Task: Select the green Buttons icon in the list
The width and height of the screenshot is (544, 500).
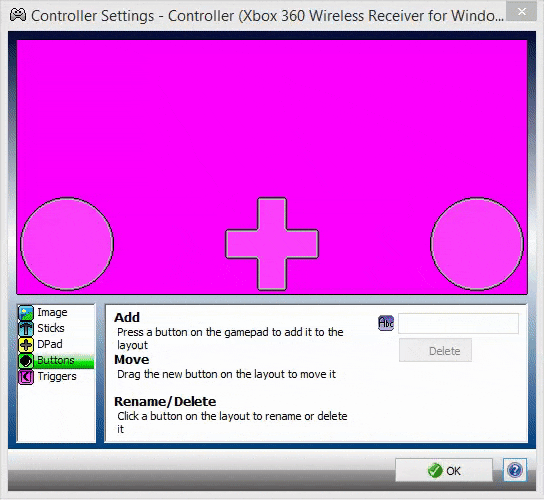Action: point(26,361)
